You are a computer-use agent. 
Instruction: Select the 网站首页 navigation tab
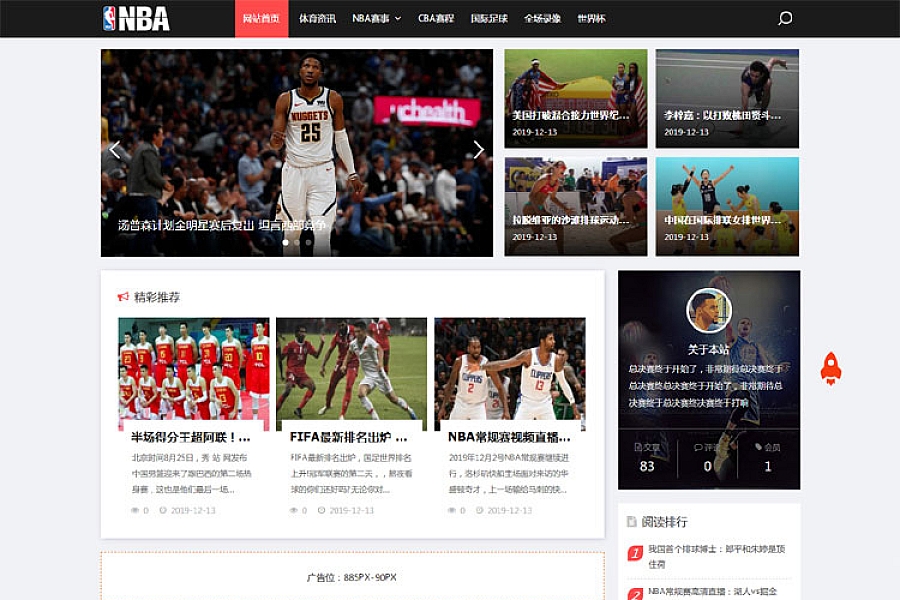coord(261,18)
